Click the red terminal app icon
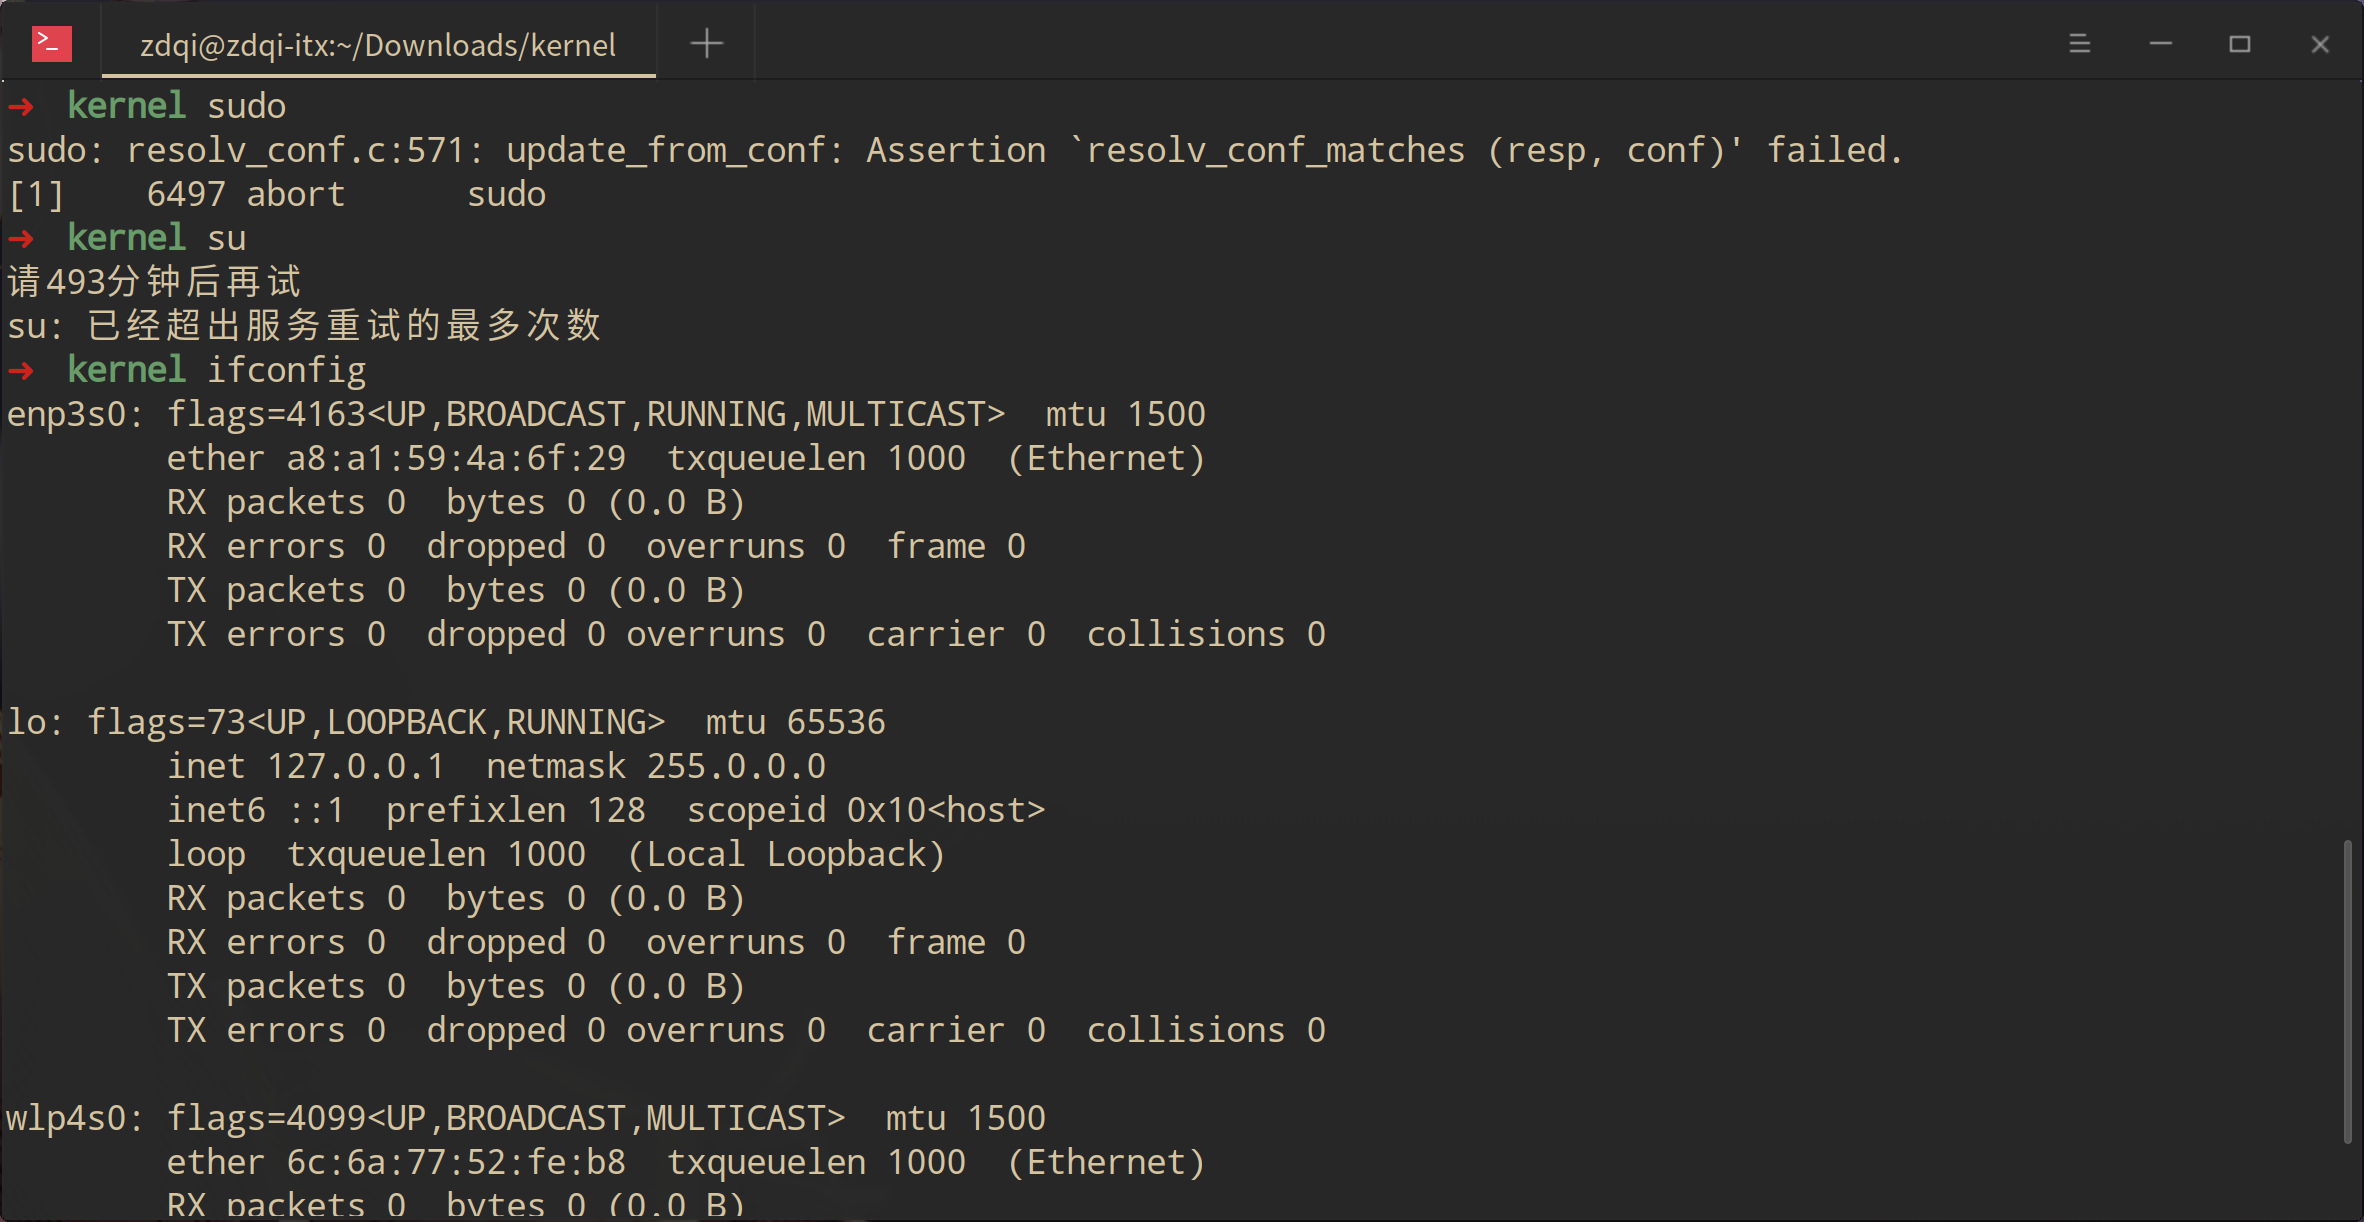Screen dimensions: 2364x1222 [x=51, y=44]
